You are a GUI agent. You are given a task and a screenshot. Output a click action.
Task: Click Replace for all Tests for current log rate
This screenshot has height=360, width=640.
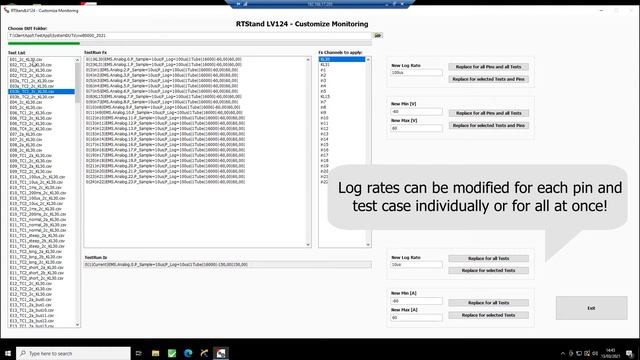(x=489, y=258)
